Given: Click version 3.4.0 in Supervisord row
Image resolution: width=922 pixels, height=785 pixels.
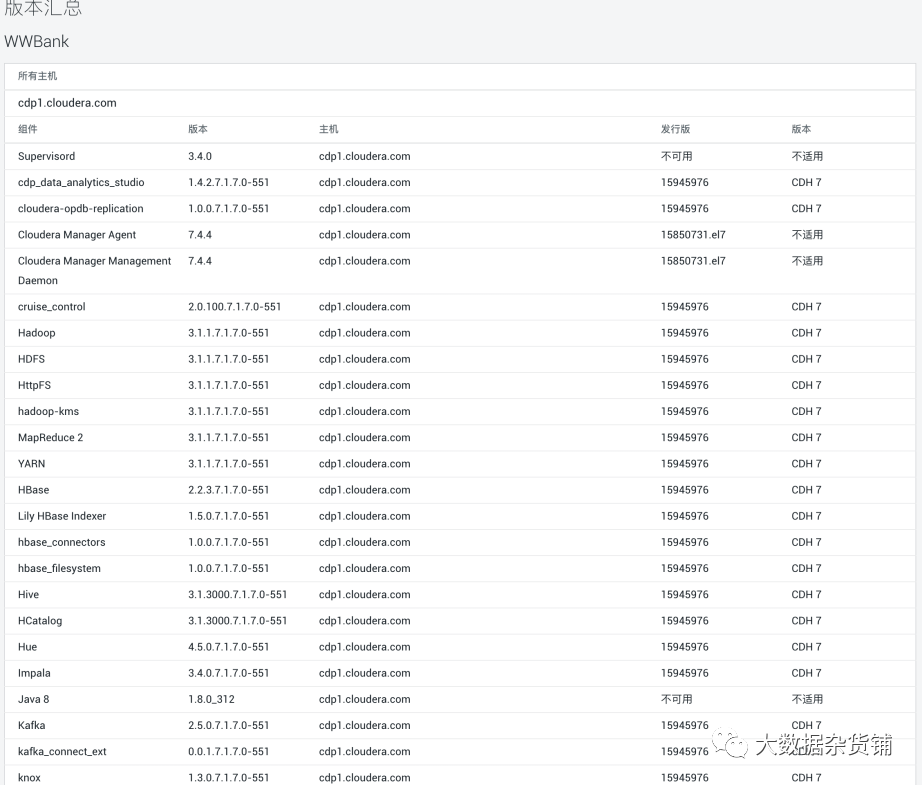Looking at the screenshot, I should [200, 156].
